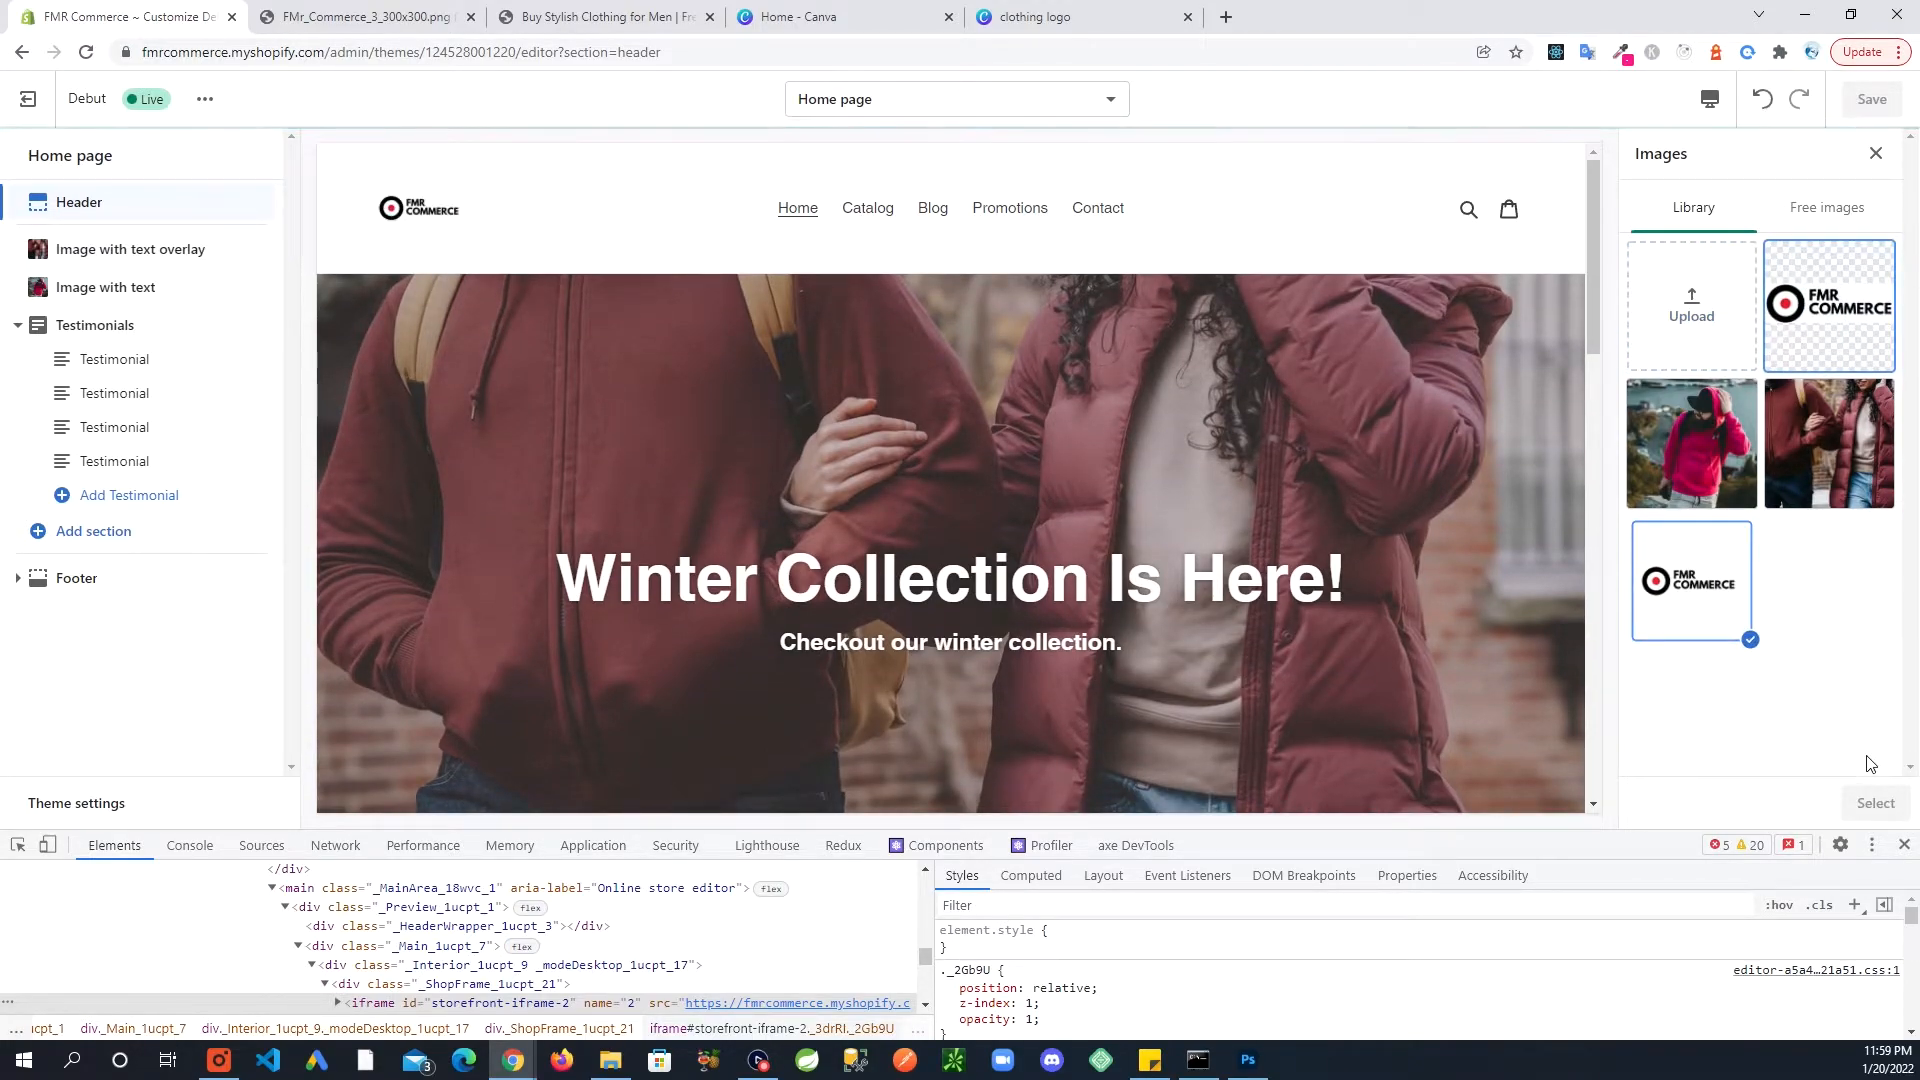Open DevTools customize three-dot menu
The image size is (1920, 1080).
(1872, 845)
